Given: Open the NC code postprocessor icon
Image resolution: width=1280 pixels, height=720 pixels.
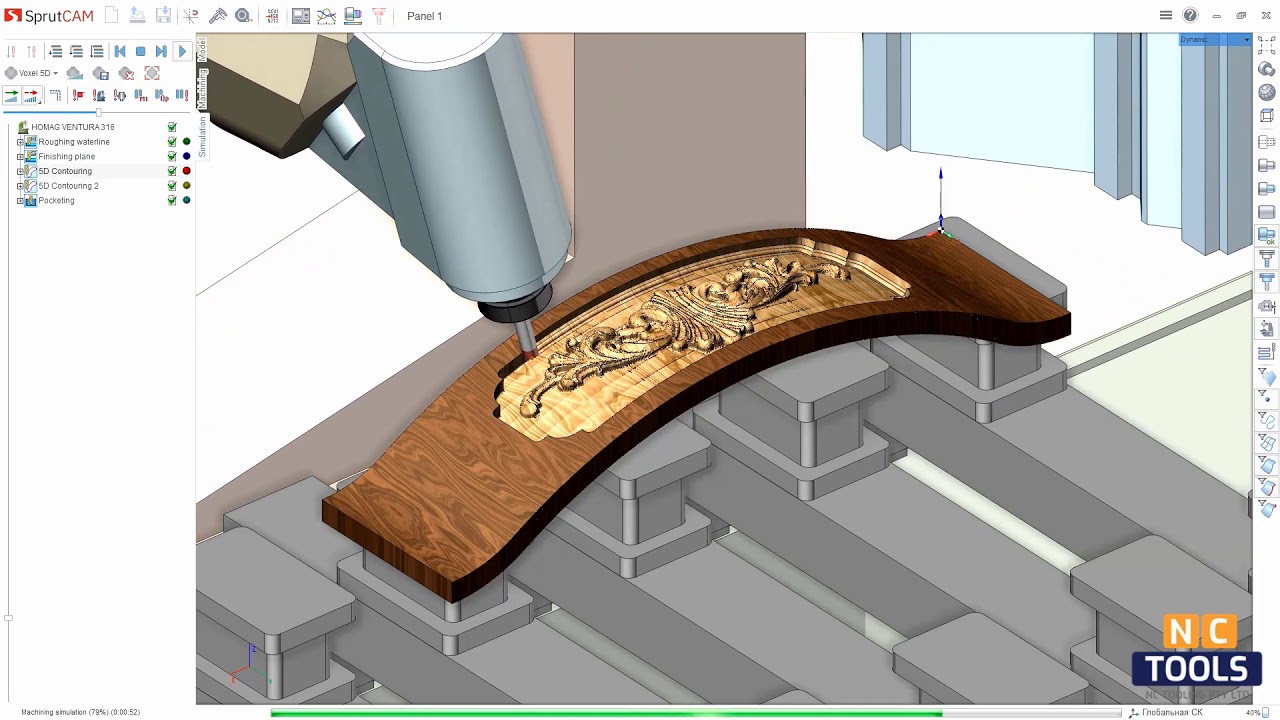Looking at the screenshot, I should tap(272, 16).
